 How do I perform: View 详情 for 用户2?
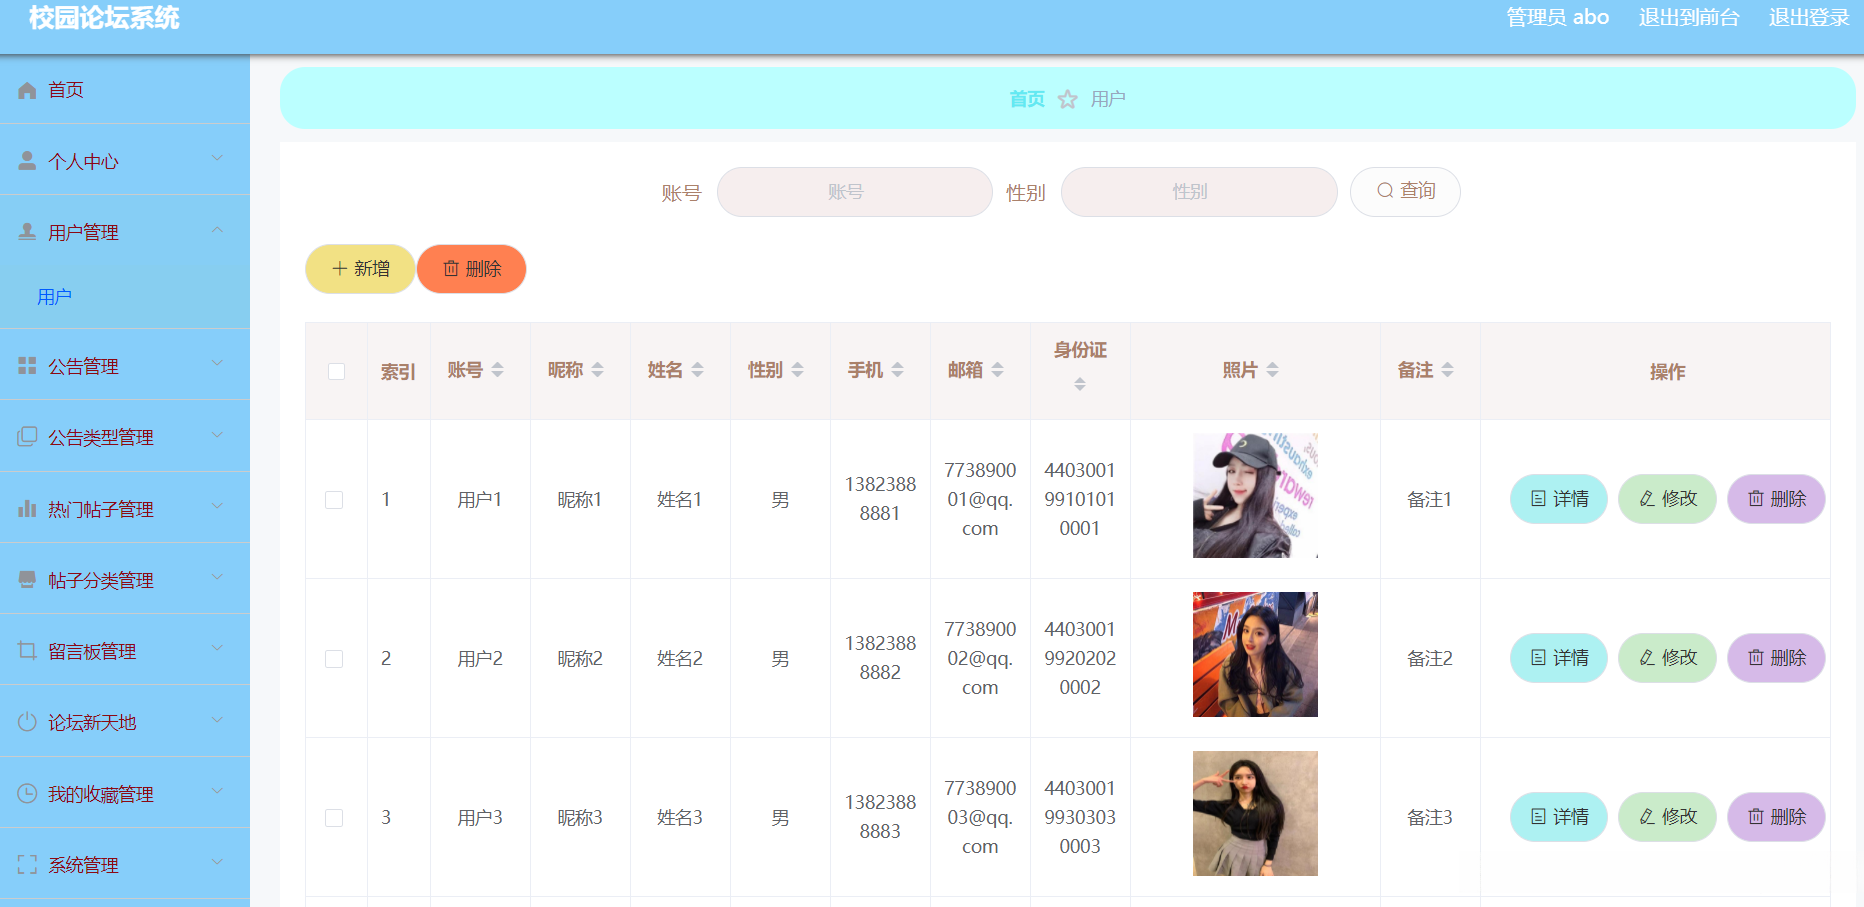pos(1559,658)
